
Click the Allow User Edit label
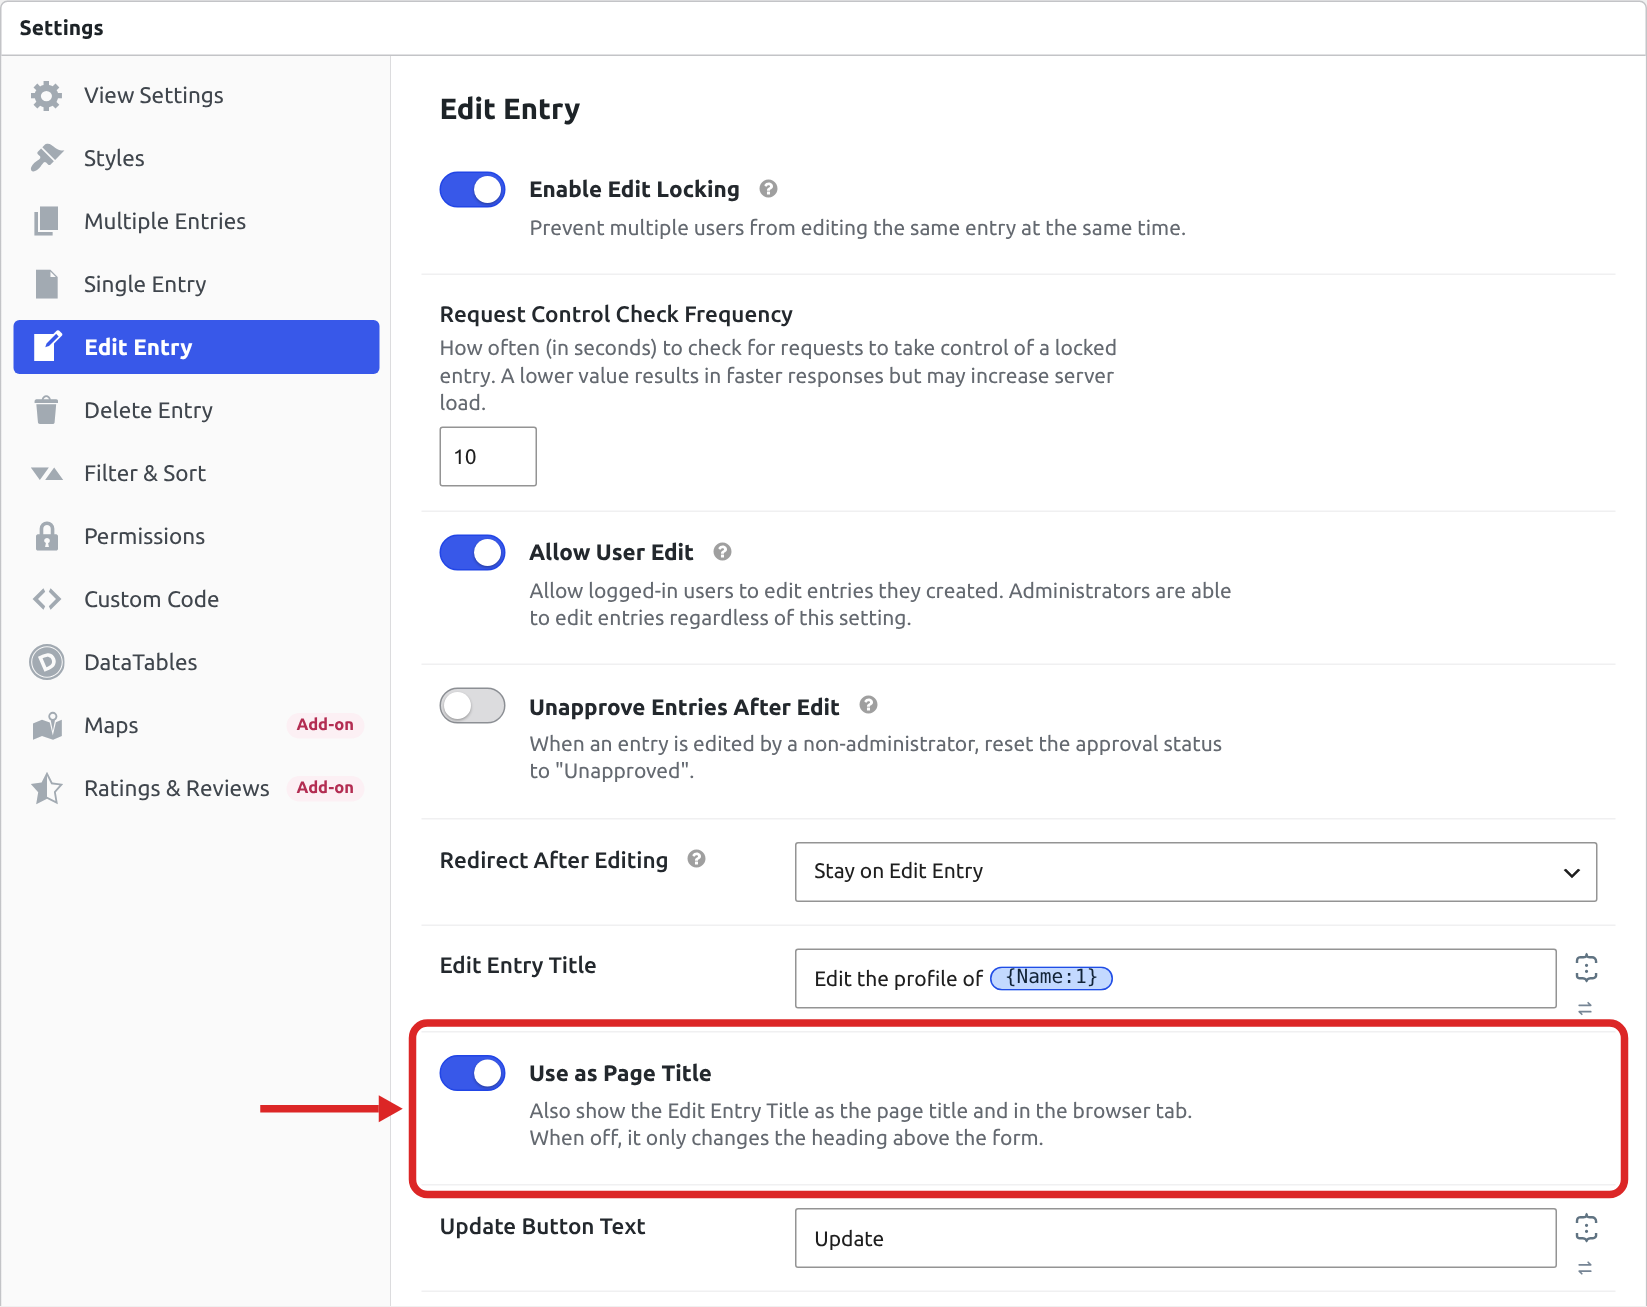pos(611,552)
